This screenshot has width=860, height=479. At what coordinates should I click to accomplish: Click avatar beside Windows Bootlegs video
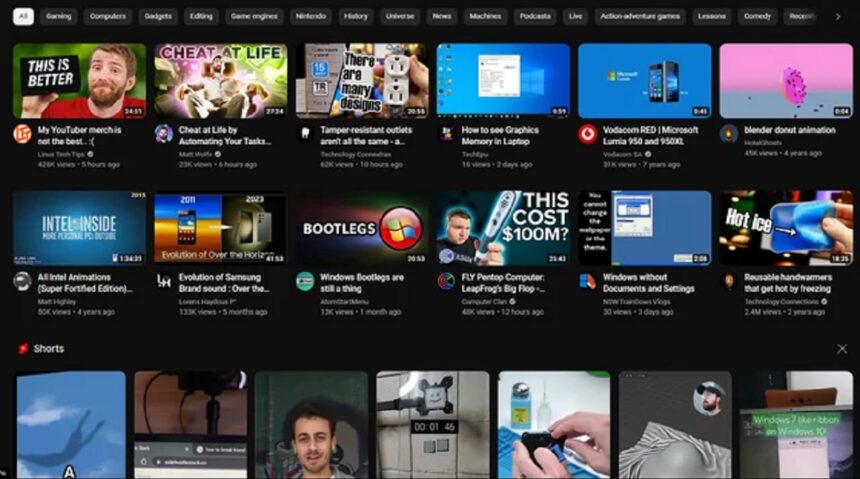tap(305, 281)
